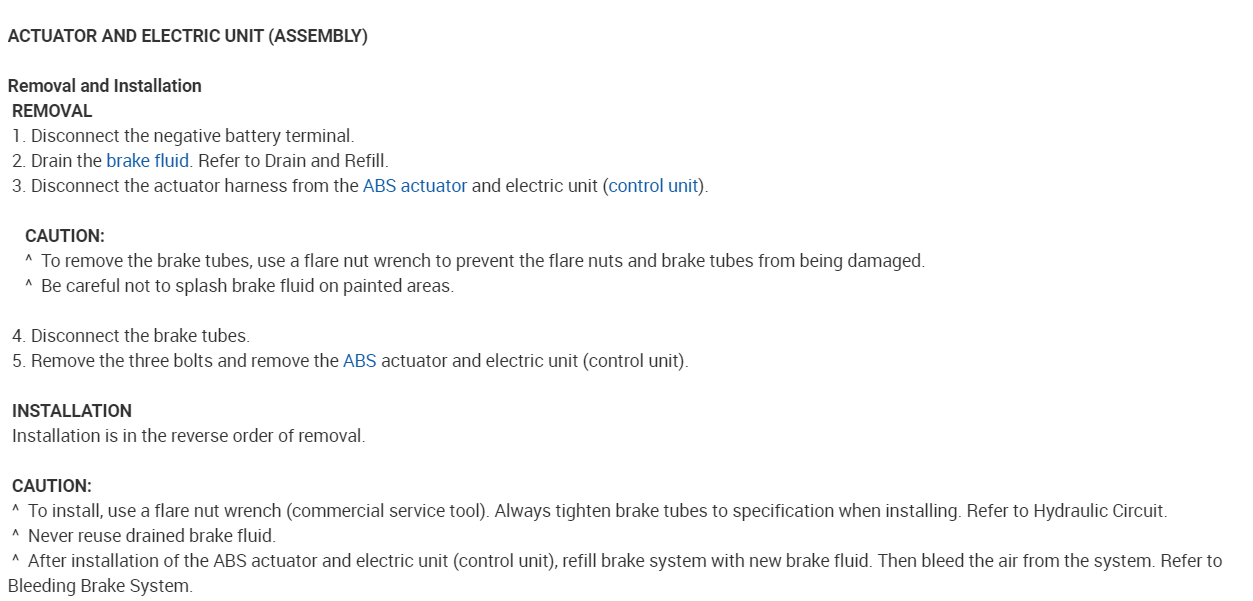Screen dimensions: 1253x601
Task: Click the 'ABS' link in step 5
Action: point(360,361)
